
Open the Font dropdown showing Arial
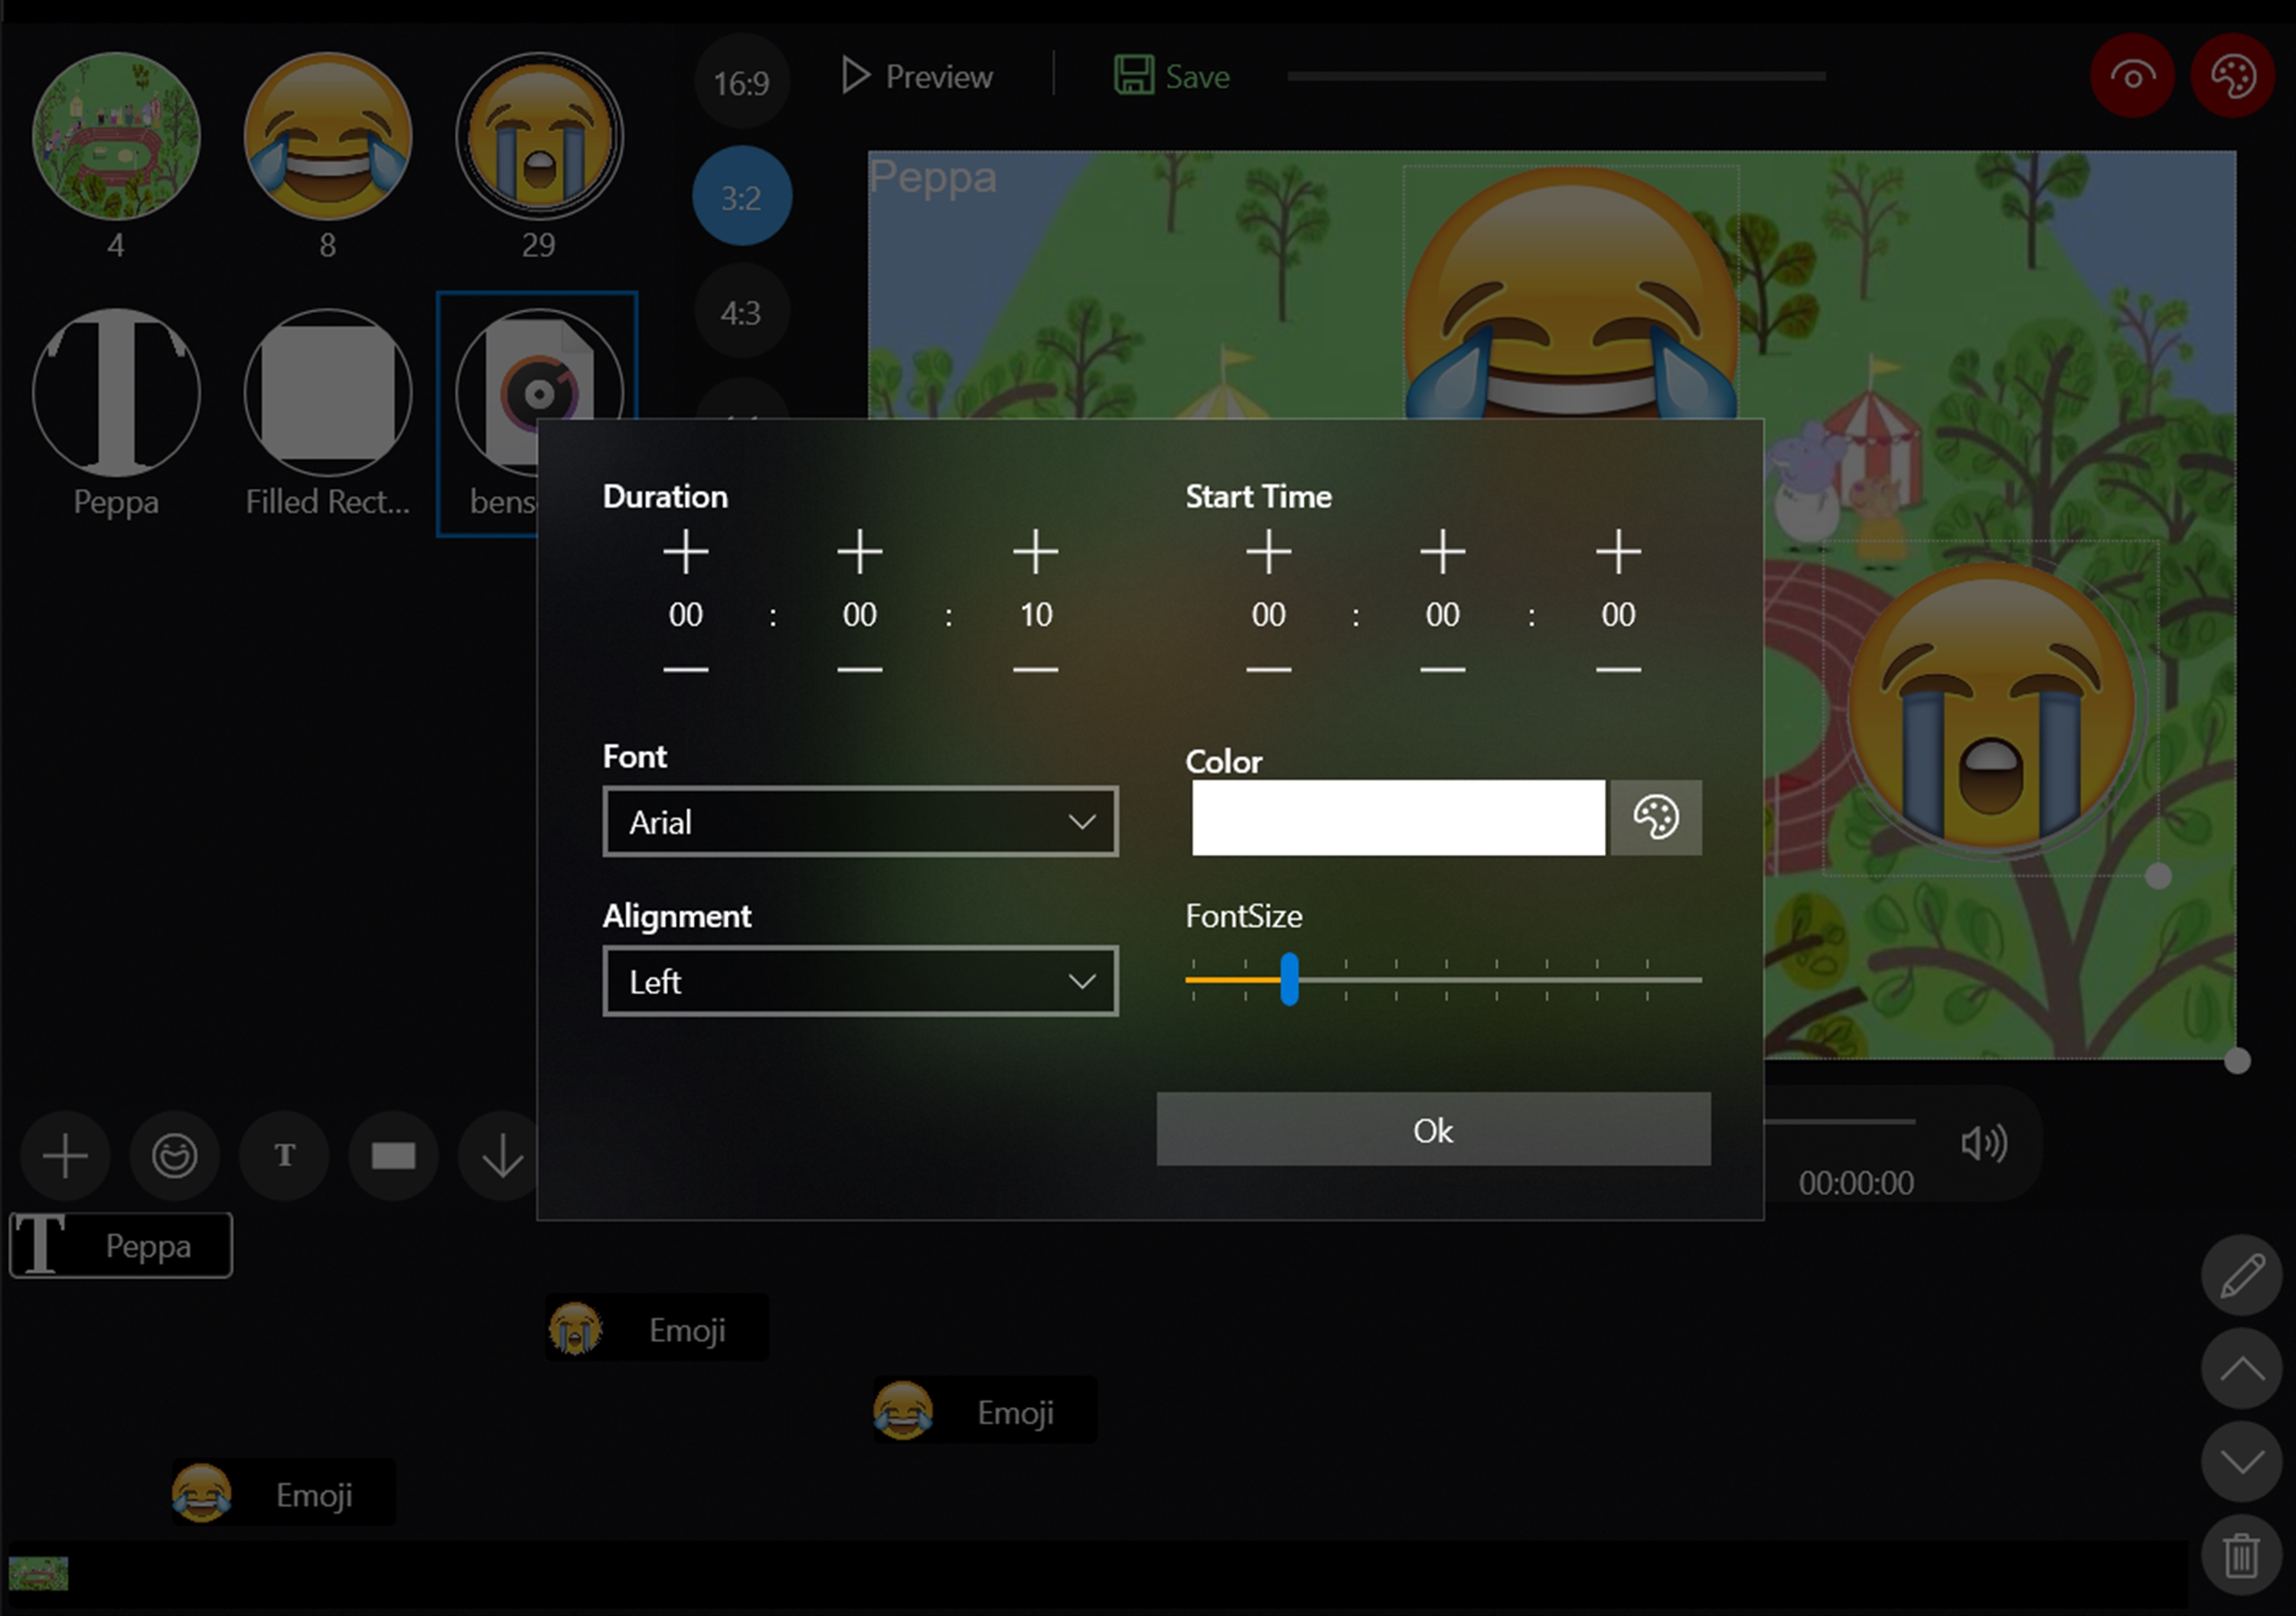(860, 822)
